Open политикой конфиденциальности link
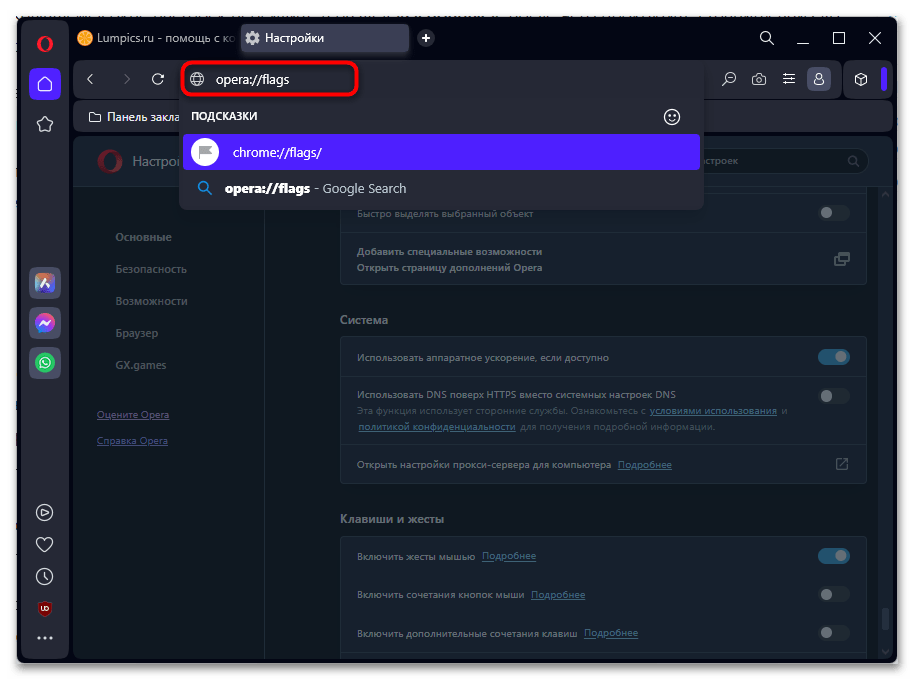 (x=437, y=427)
